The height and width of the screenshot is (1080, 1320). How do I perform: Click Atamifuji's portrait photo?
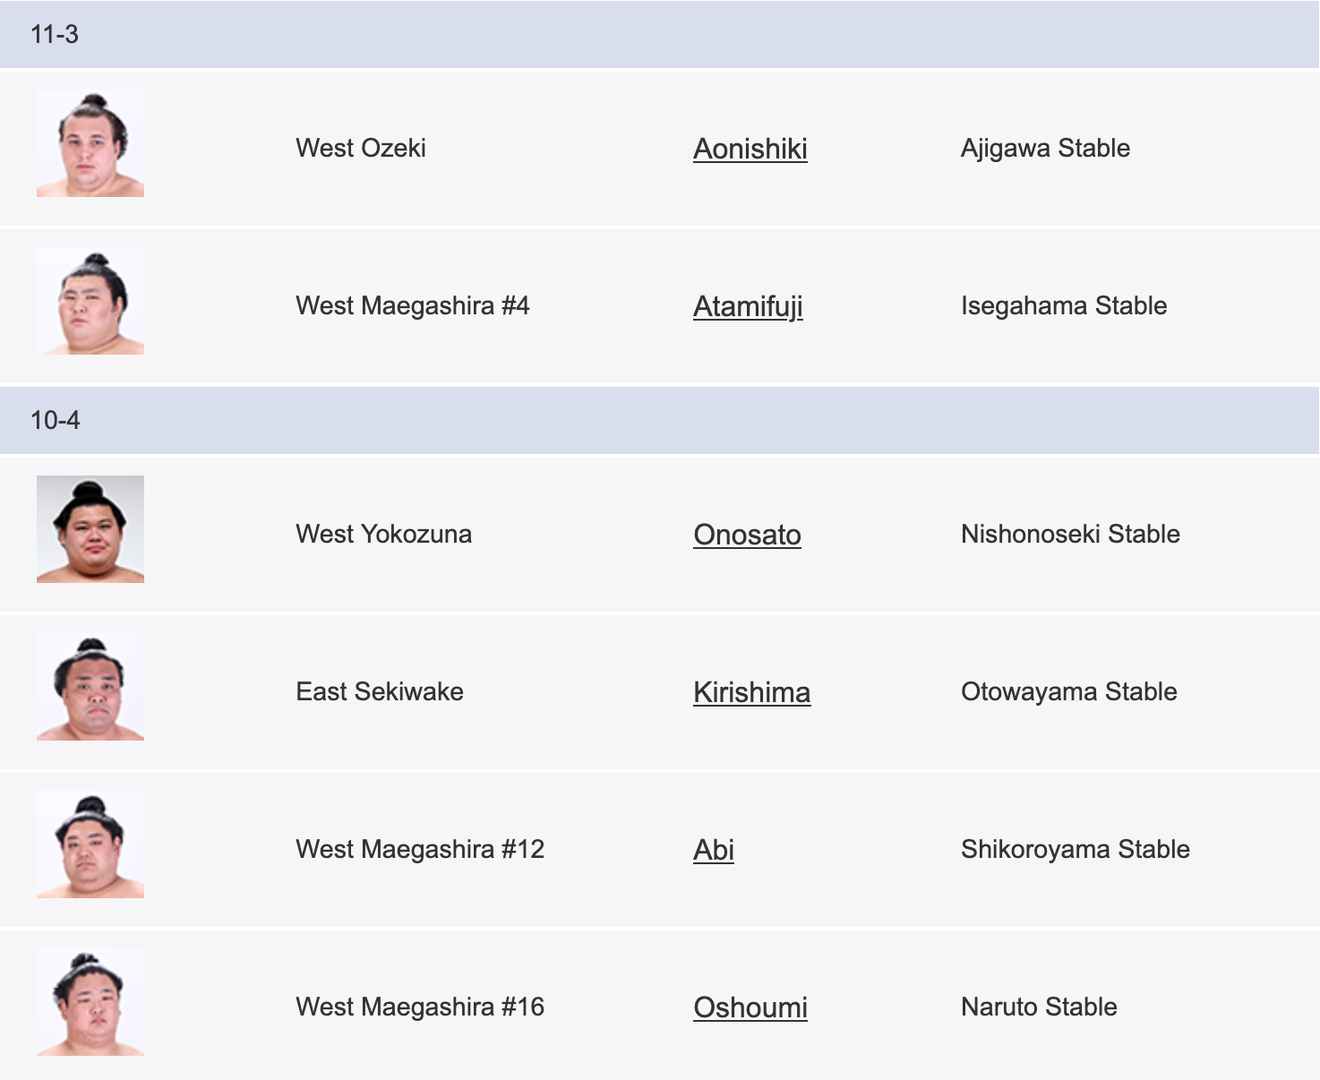click(x=90, y=301)
